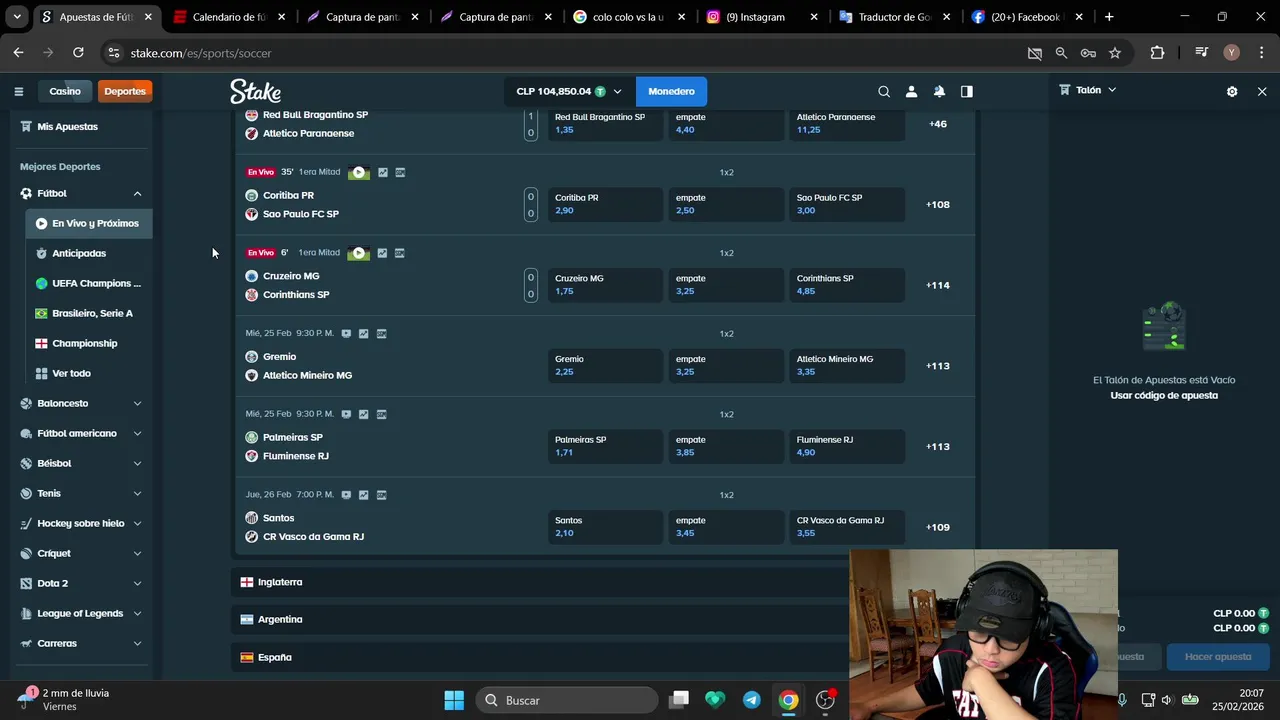Open UEFA Champions league sidebar item
This screenshot has width=1280, height=720.
[88, 283]
